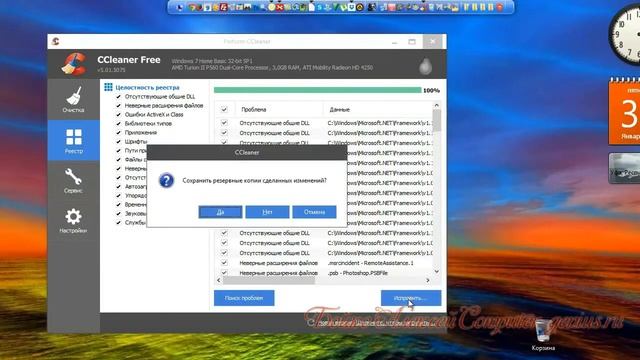Click the pear Piriform icon in header
This screenshot has width=640, height=360.
point(425,66)
